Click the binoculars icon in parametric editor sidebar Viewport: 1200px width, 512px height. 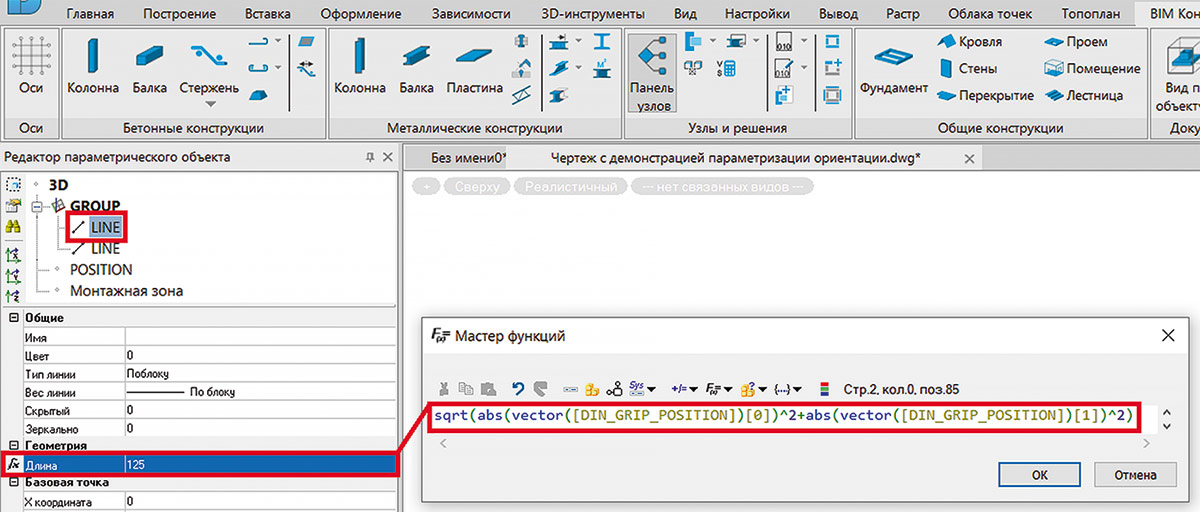point(14,227)
